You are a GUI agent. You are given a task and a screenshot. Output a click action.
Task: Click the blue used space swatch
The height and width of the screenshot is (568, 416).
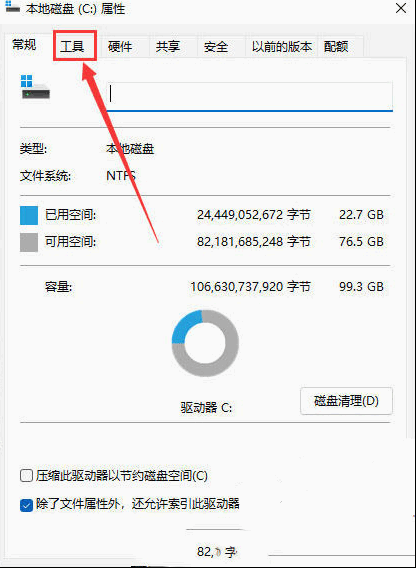point(29,216)
